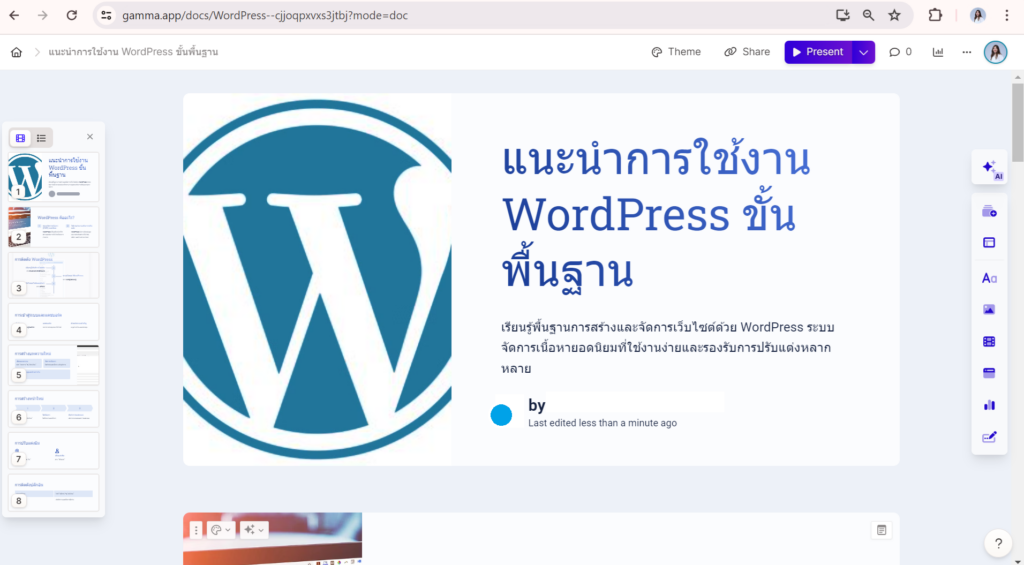This screenshot has width=1024, height=565.
Task: Open the card style palette dropdown
Action: [221, 530]
